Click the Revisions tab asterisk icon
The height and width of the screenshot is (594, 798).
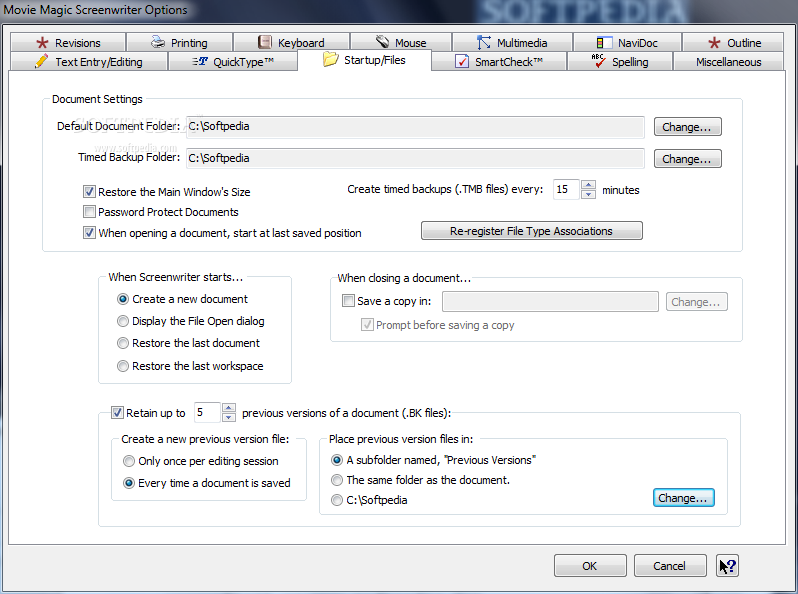[x=42, y=43]
